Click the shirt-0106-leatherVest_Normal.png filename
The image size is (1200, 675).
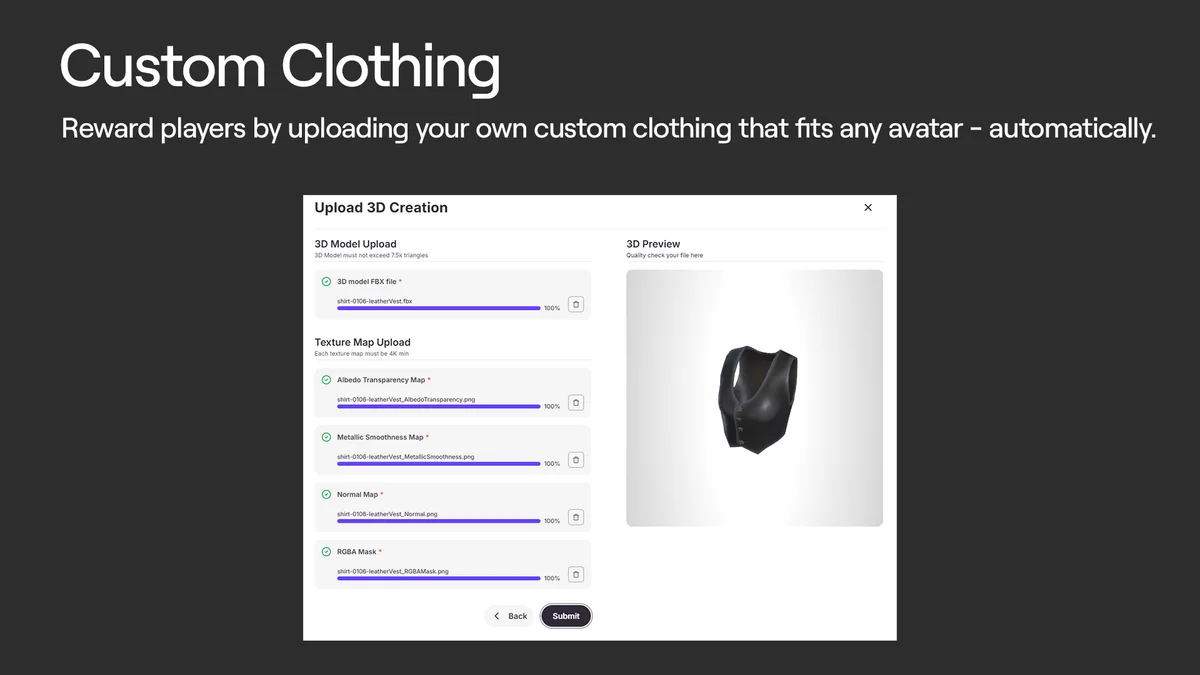(x=387, y=514)
